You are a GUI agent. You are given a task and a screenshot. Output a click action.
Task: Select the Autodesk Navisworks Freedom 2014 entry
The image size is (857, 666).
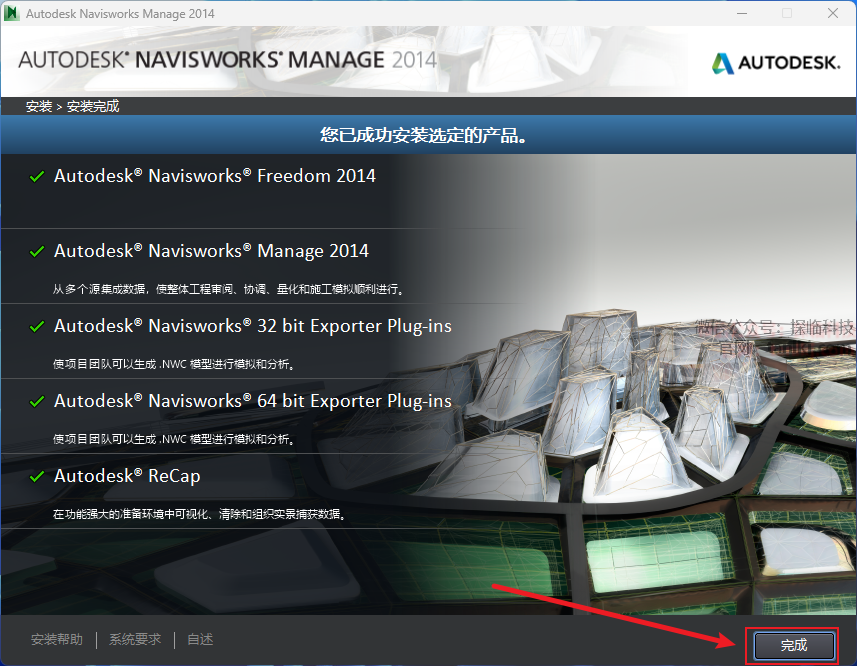215,176
